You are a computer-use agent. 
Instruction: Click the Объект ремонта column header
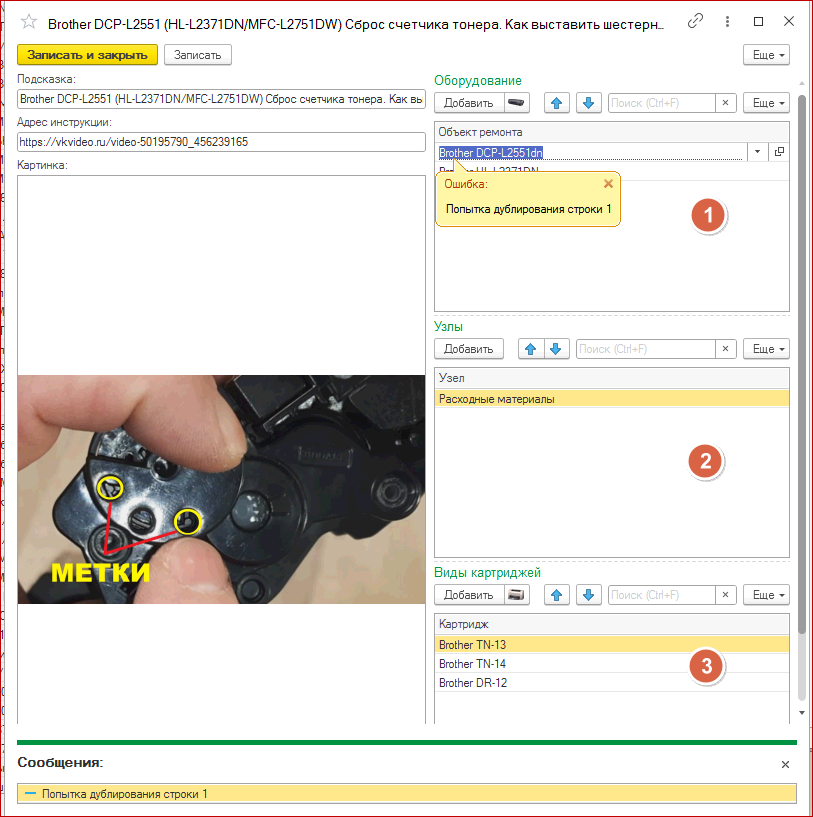pyautogui.click(x=612, y=132)
